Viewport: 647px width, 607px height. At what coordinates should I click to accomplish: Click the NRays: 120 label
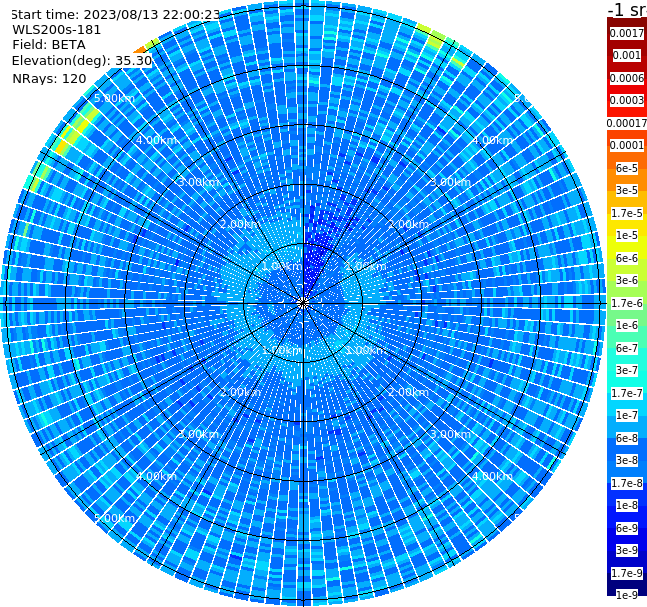50,78
